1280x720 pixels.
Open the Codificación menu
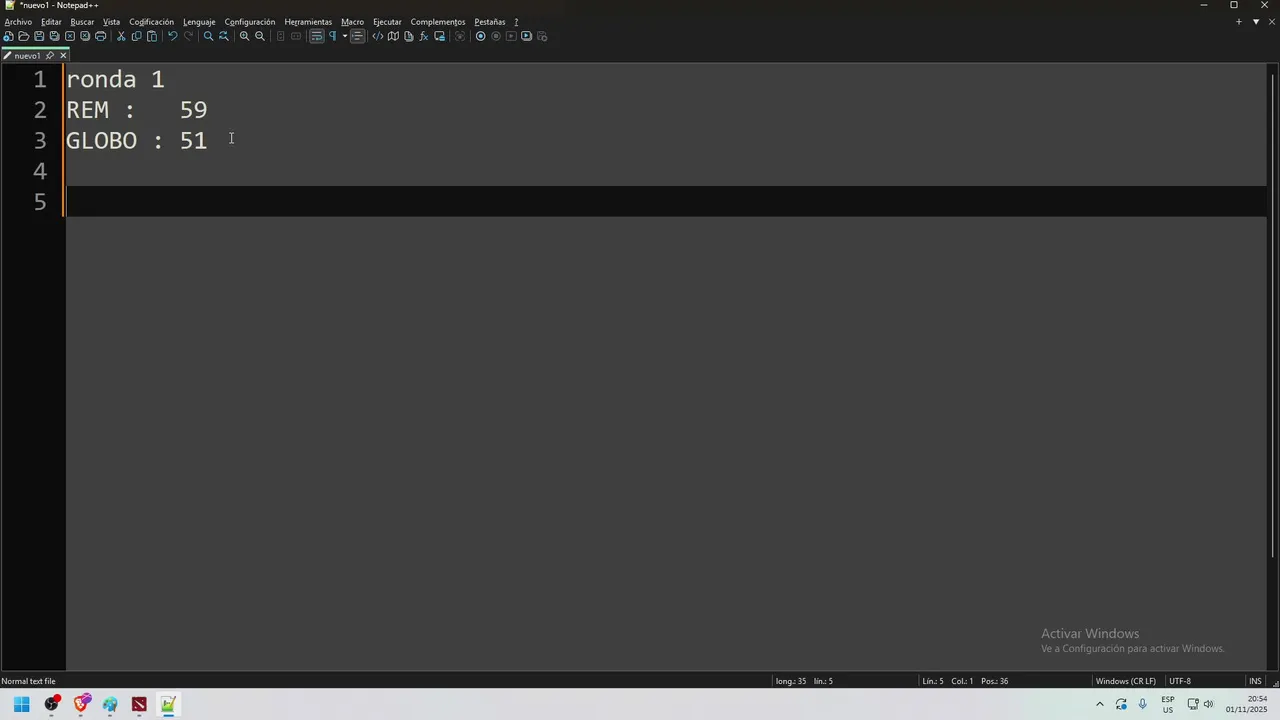tap(151, 22)
